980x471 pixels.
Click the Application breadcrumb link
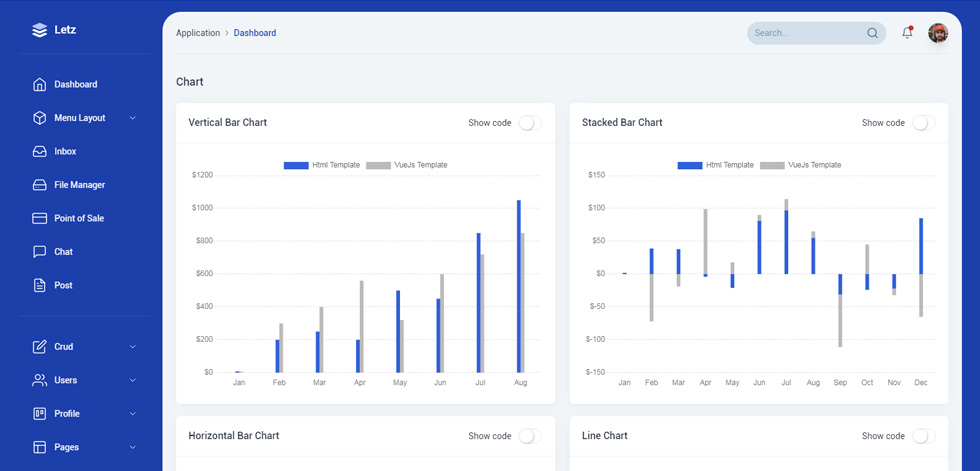tap(198, 33)
